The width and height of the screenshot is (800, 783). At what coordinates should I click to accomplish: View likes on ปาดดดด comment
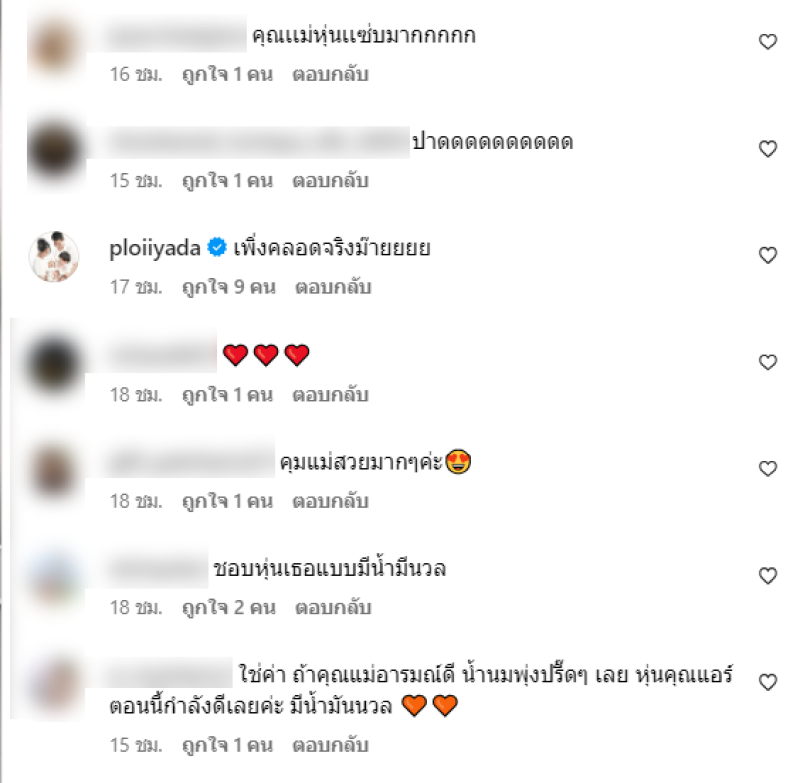click(x=228, y=181)
